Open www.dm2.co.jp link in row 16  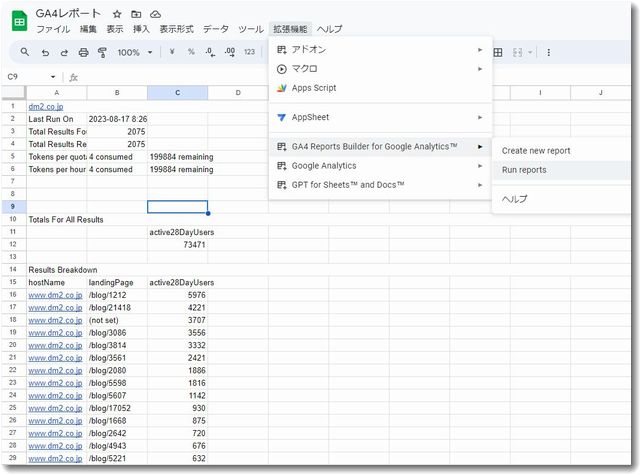click(x=55, y=295)
